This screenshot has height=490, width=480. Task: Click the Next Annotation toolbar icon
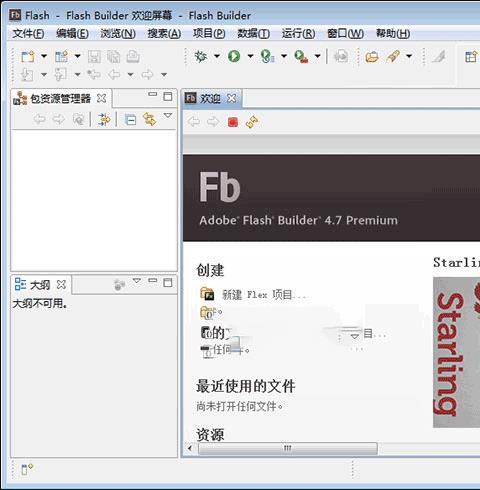tap(27, 75)
